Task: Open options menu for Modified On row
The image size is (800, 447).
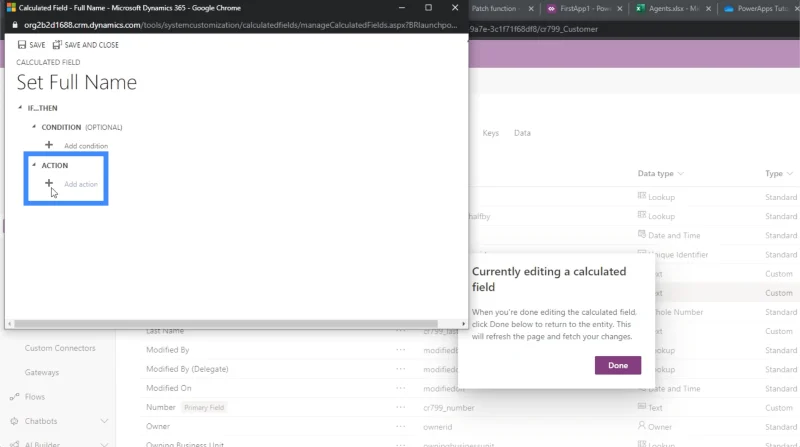Action: pos(401,388)
